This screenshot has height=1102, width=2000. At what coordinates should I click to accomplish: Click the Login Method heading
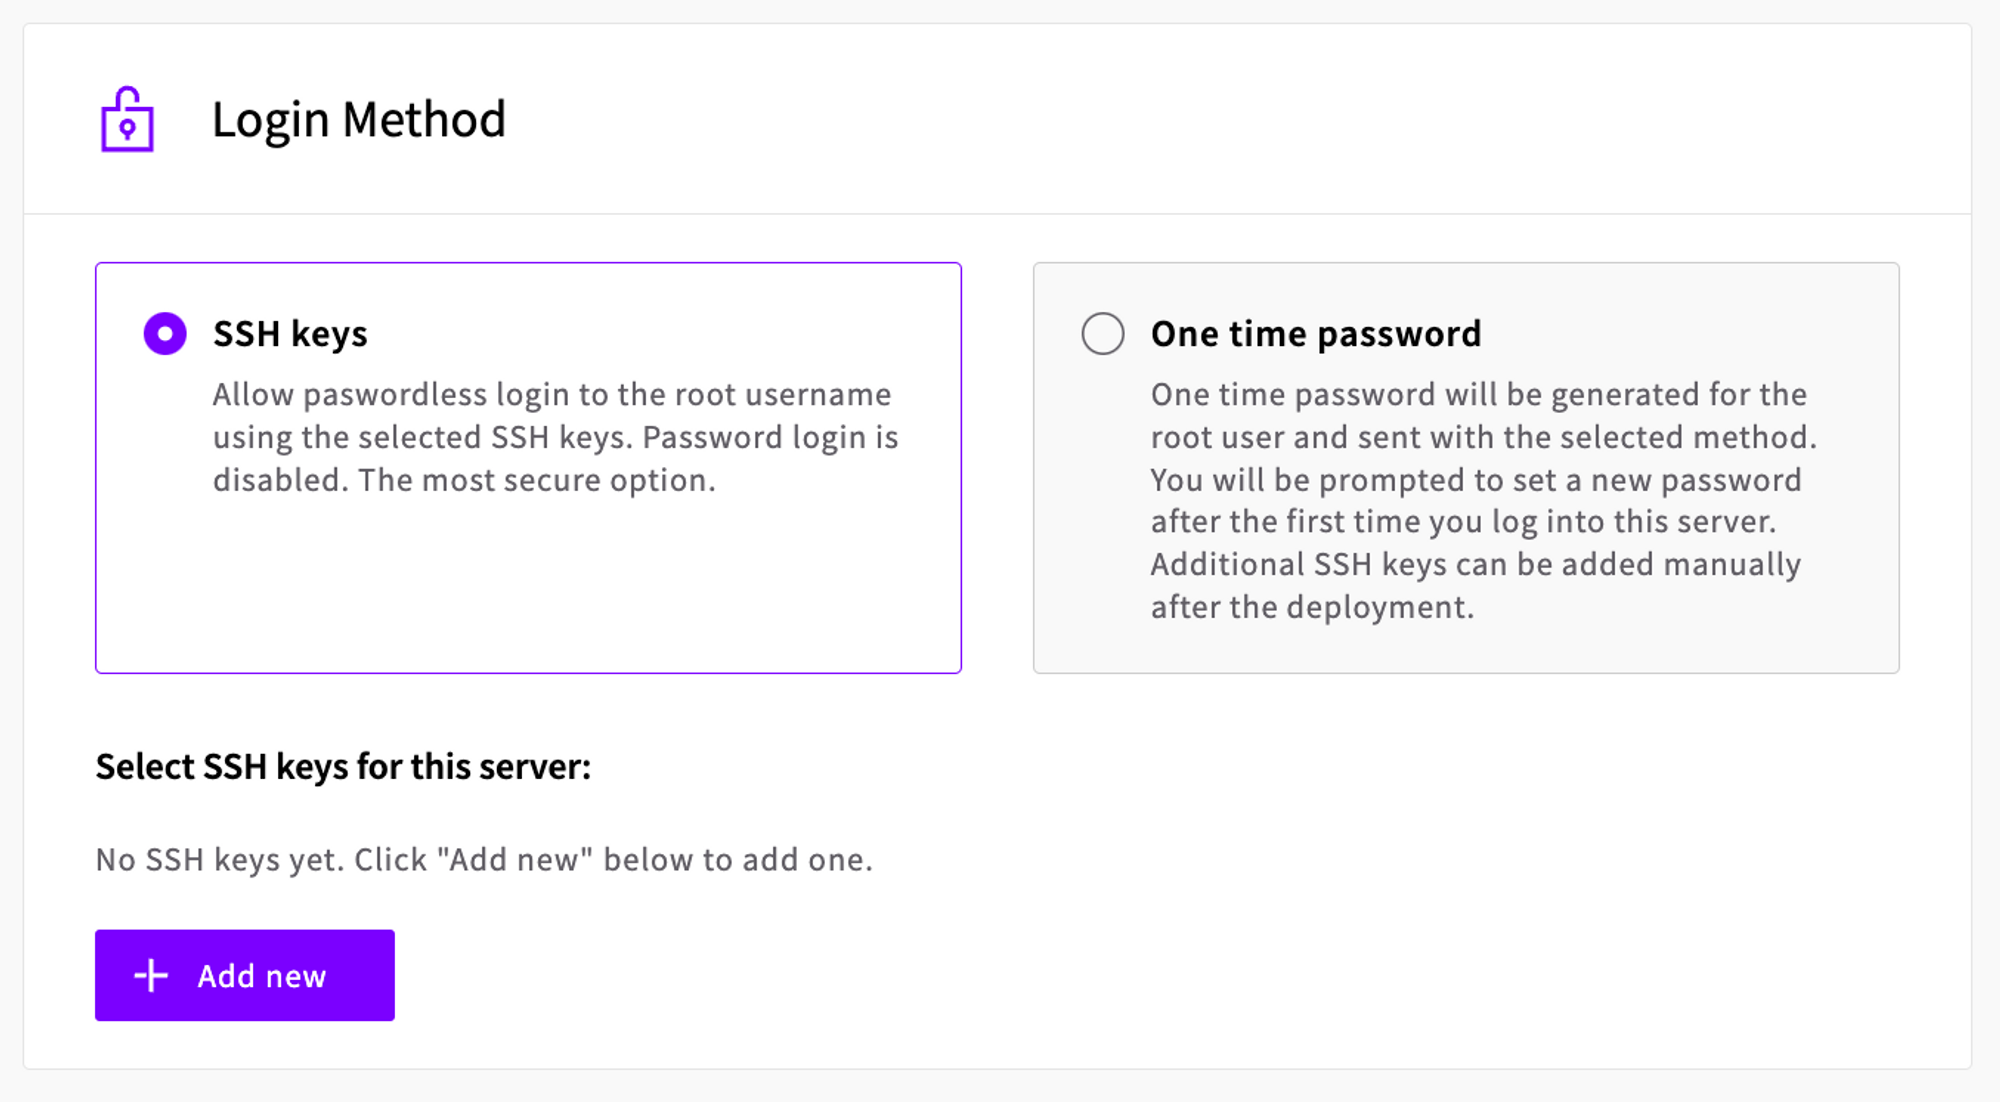[358, 119]
